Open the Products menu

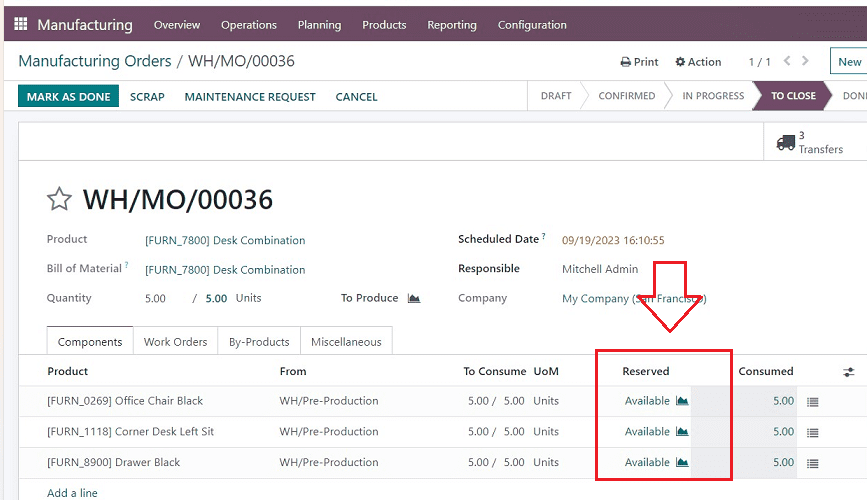384,25
